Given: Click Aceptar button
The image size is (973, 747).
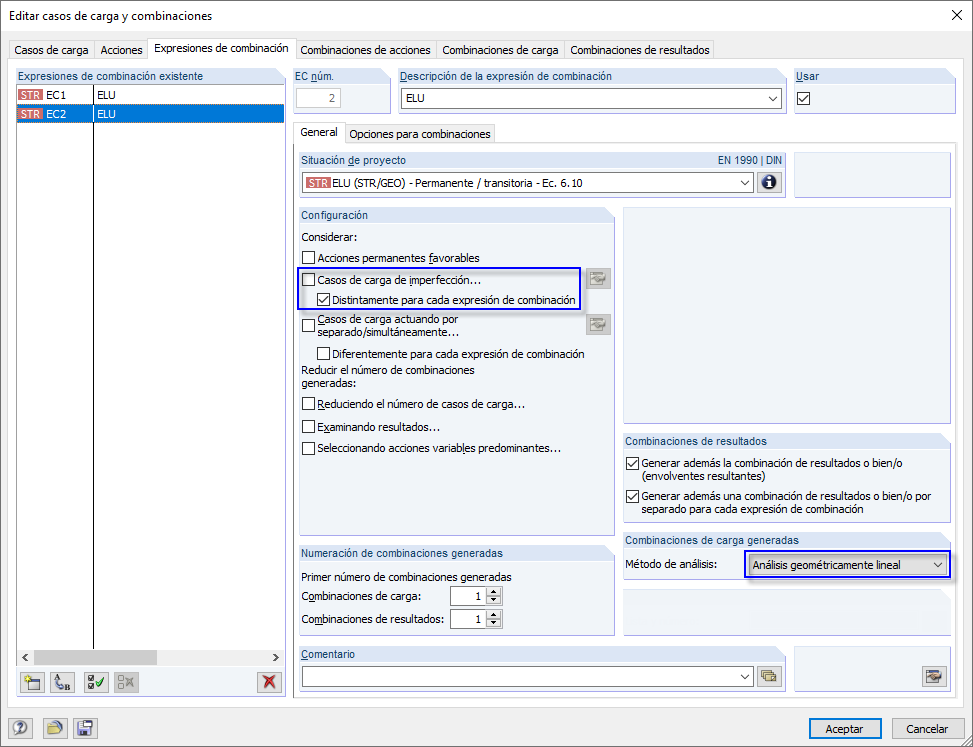Looking at the screenshot, I should pos(845,729).
